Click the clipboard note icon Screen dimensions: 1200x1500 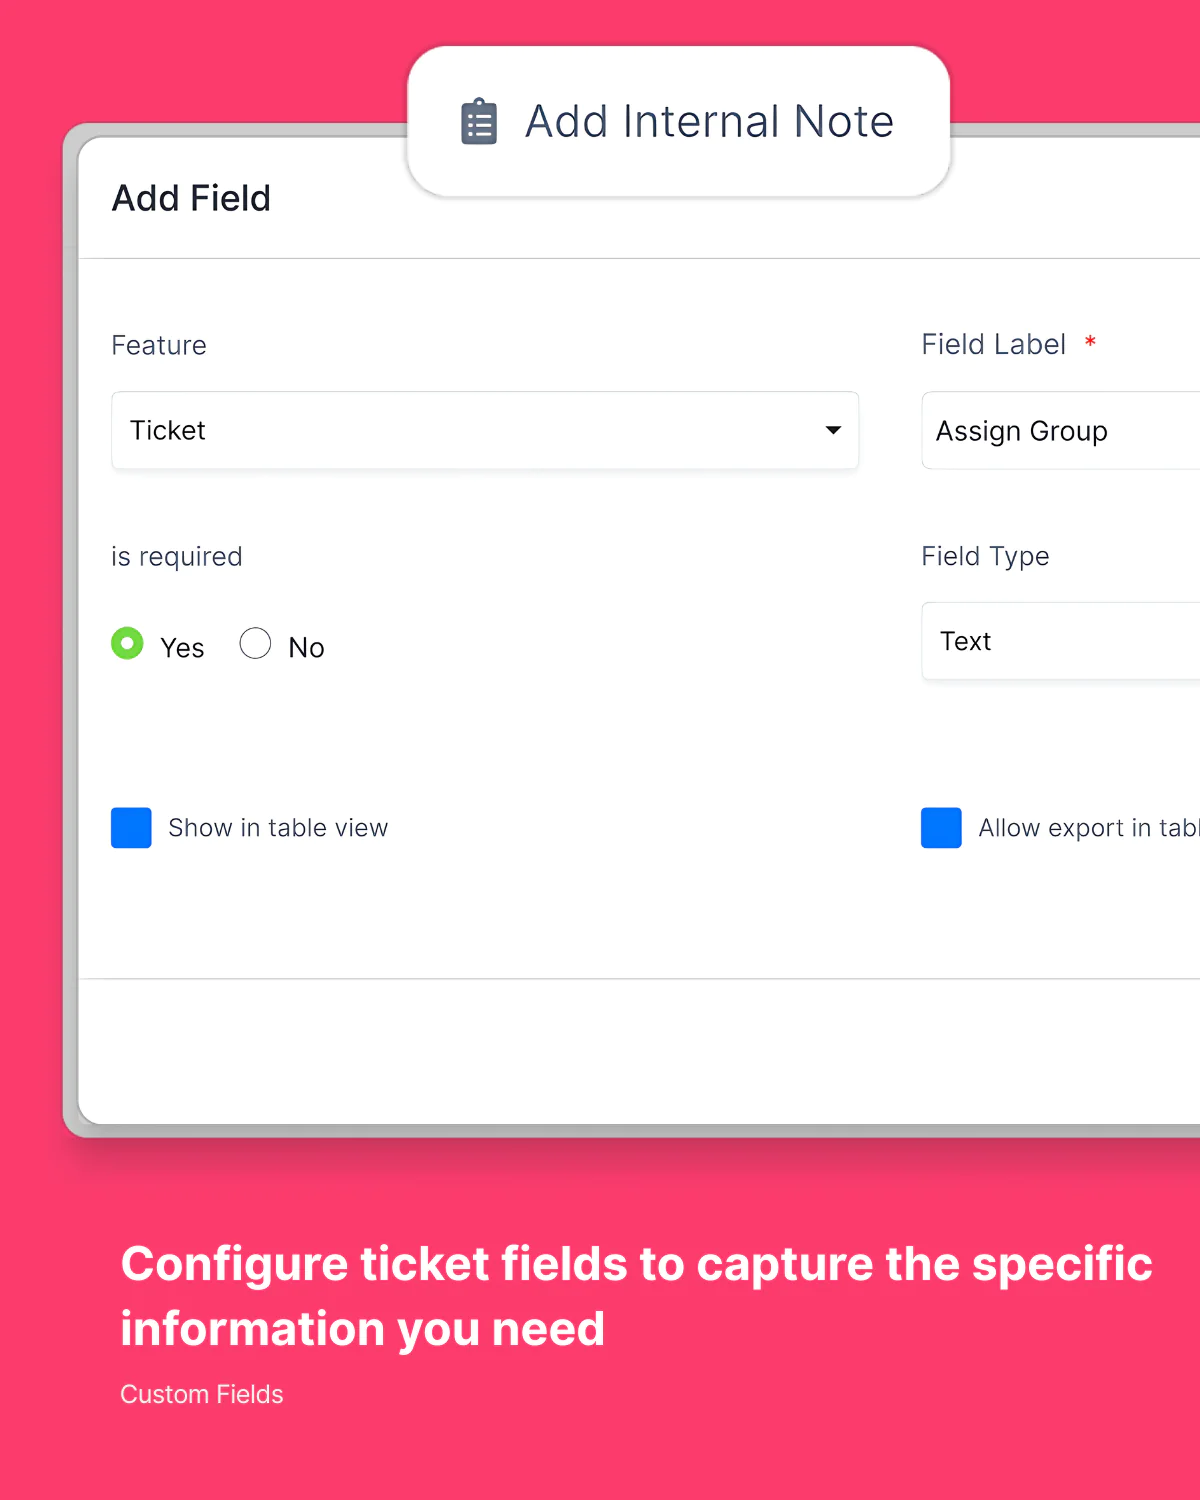pos(479,121)
